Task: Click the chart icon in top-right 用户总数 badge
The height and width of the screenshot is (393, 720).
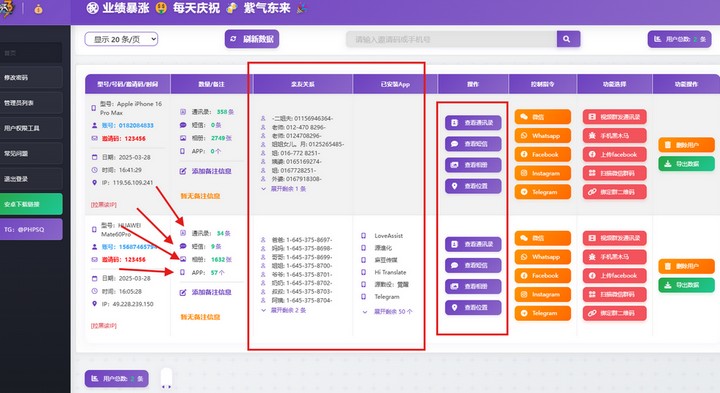Action: coord(658,39)
